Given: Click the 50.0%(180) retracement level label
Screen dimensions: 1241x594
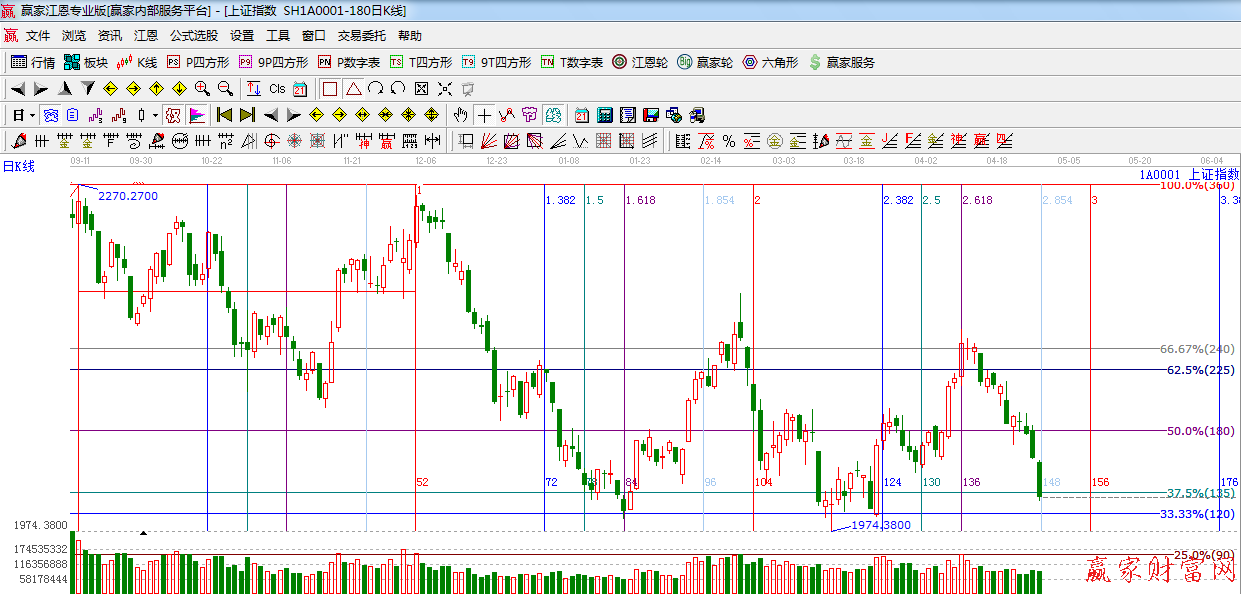Looking at the screenshot, I should coord(1200,431).
